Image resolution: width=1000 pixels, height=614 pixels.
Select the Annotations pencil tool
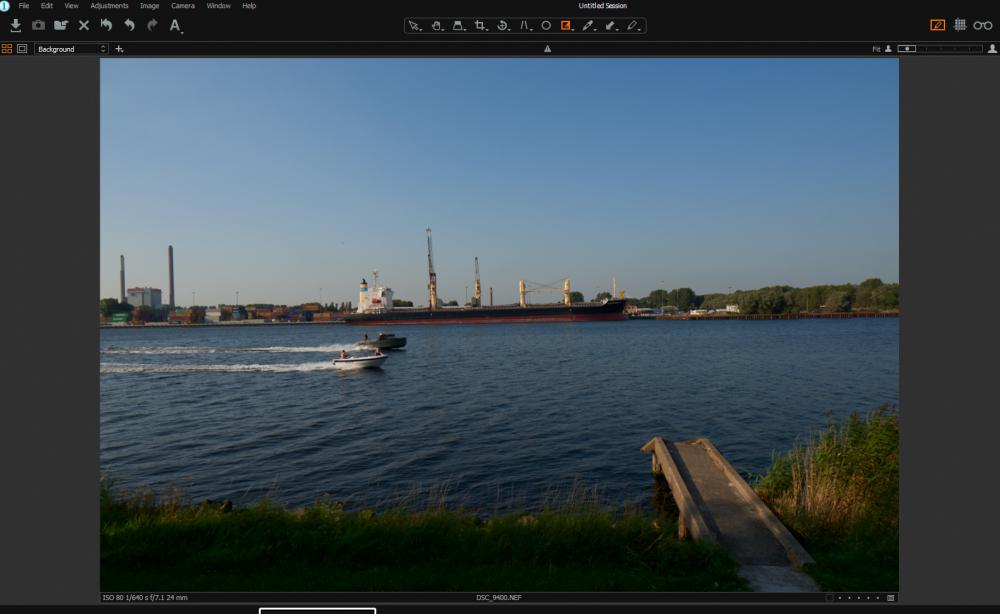pyautogui.click(x=633, y=26)
